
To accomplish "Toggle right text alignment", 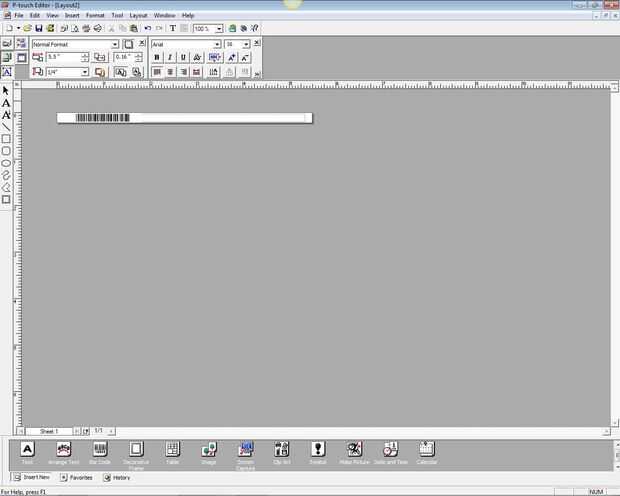I will (183, 72).
